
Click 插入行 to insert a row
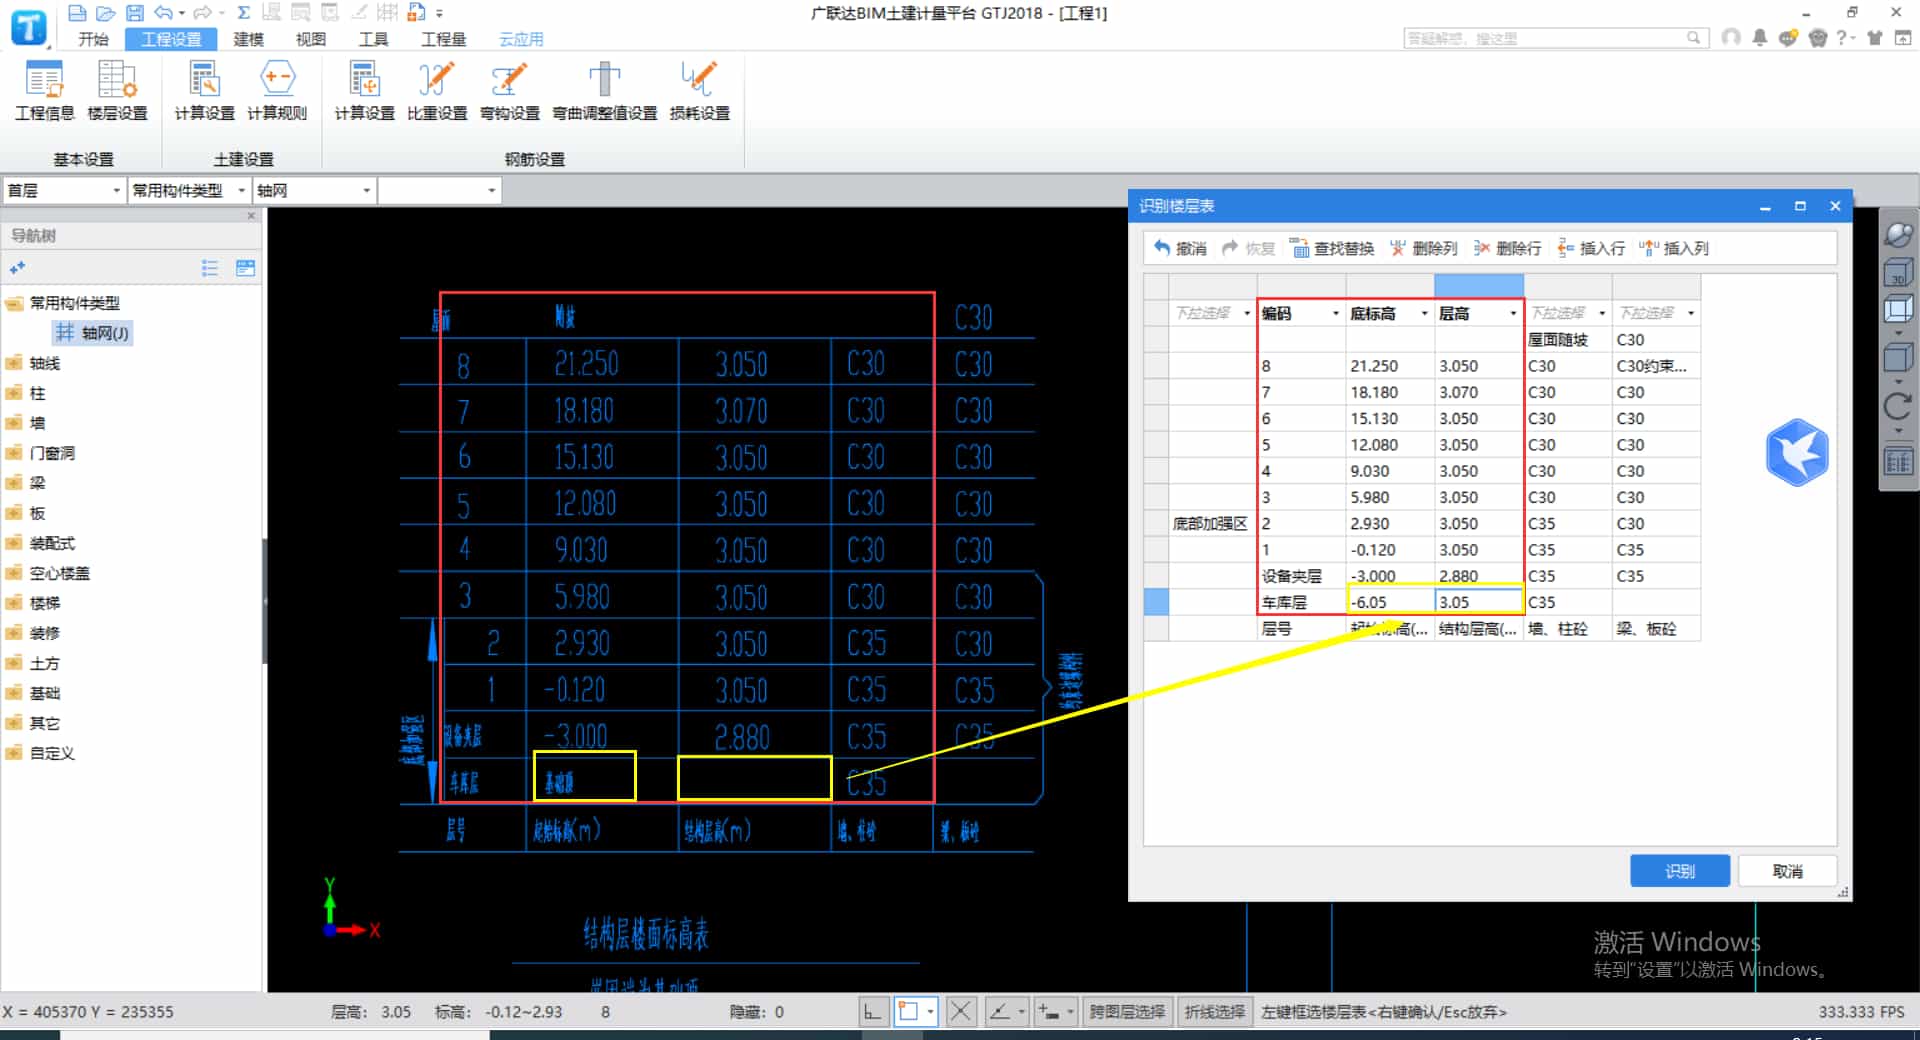click(1591, 248)
